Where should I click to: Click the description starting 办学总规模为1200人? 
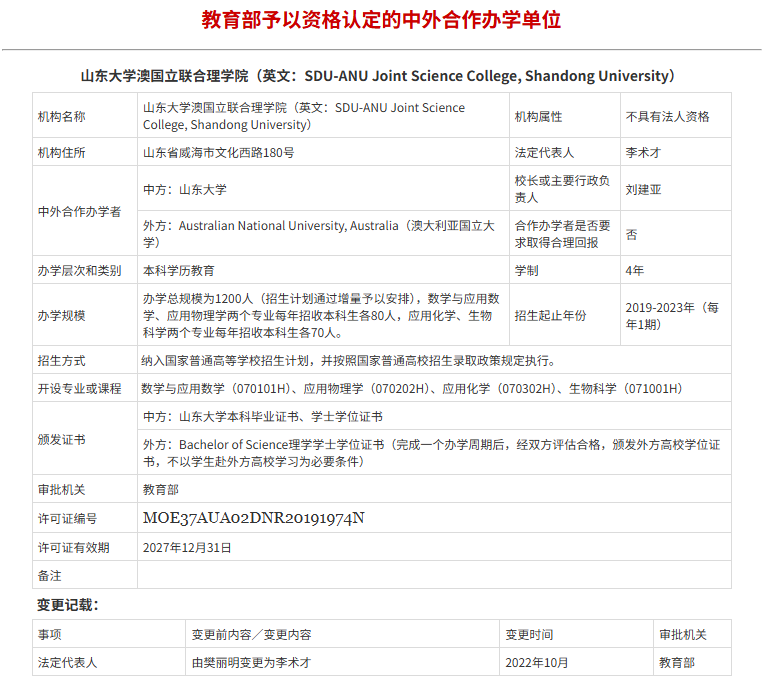pyautogui.click(x=321, y=316)
